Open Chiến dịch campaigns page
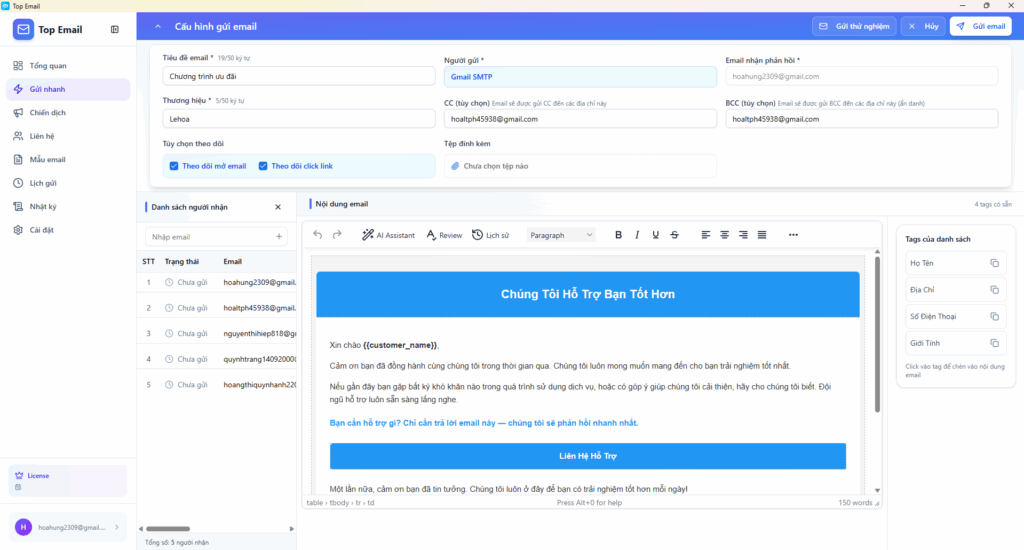The height and width of the screenshot is (550, 1024). [68, 112]
